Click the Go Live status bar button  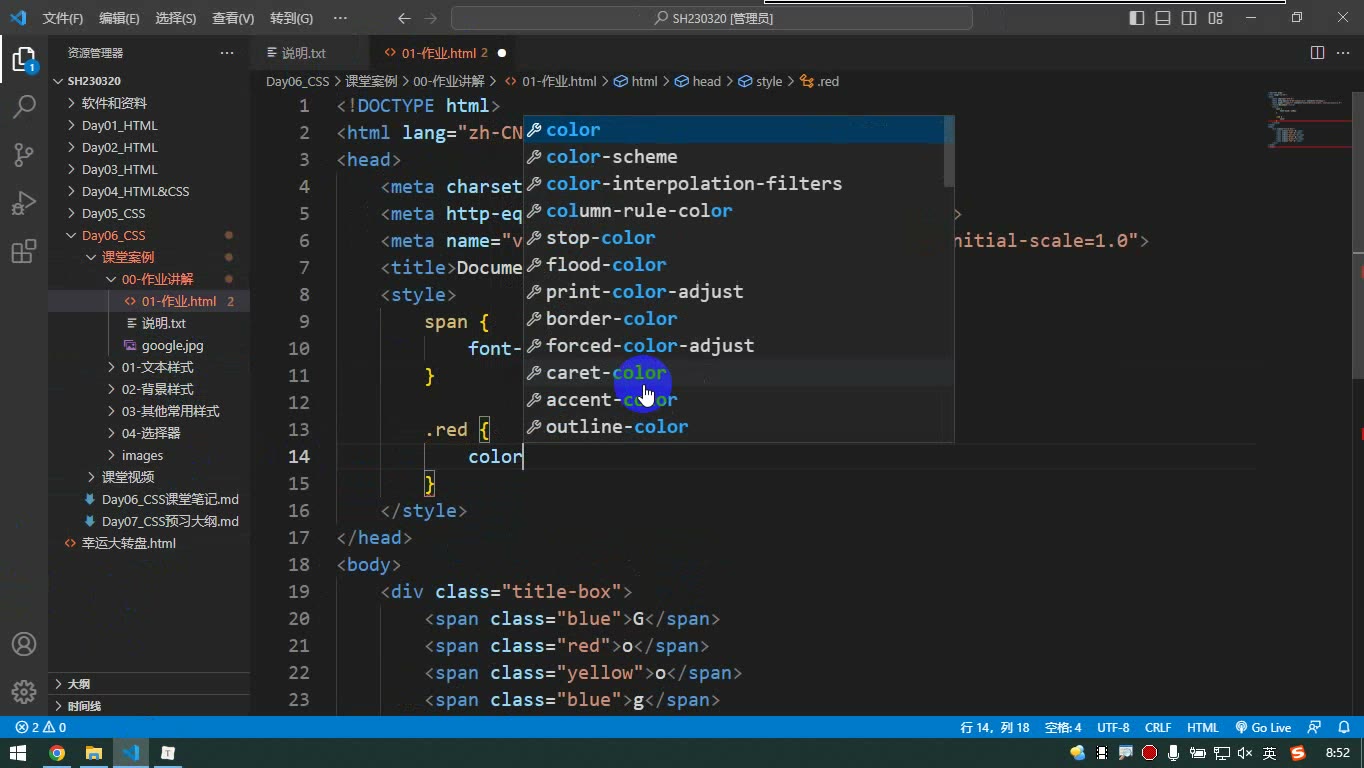(x=1263, y=728)
